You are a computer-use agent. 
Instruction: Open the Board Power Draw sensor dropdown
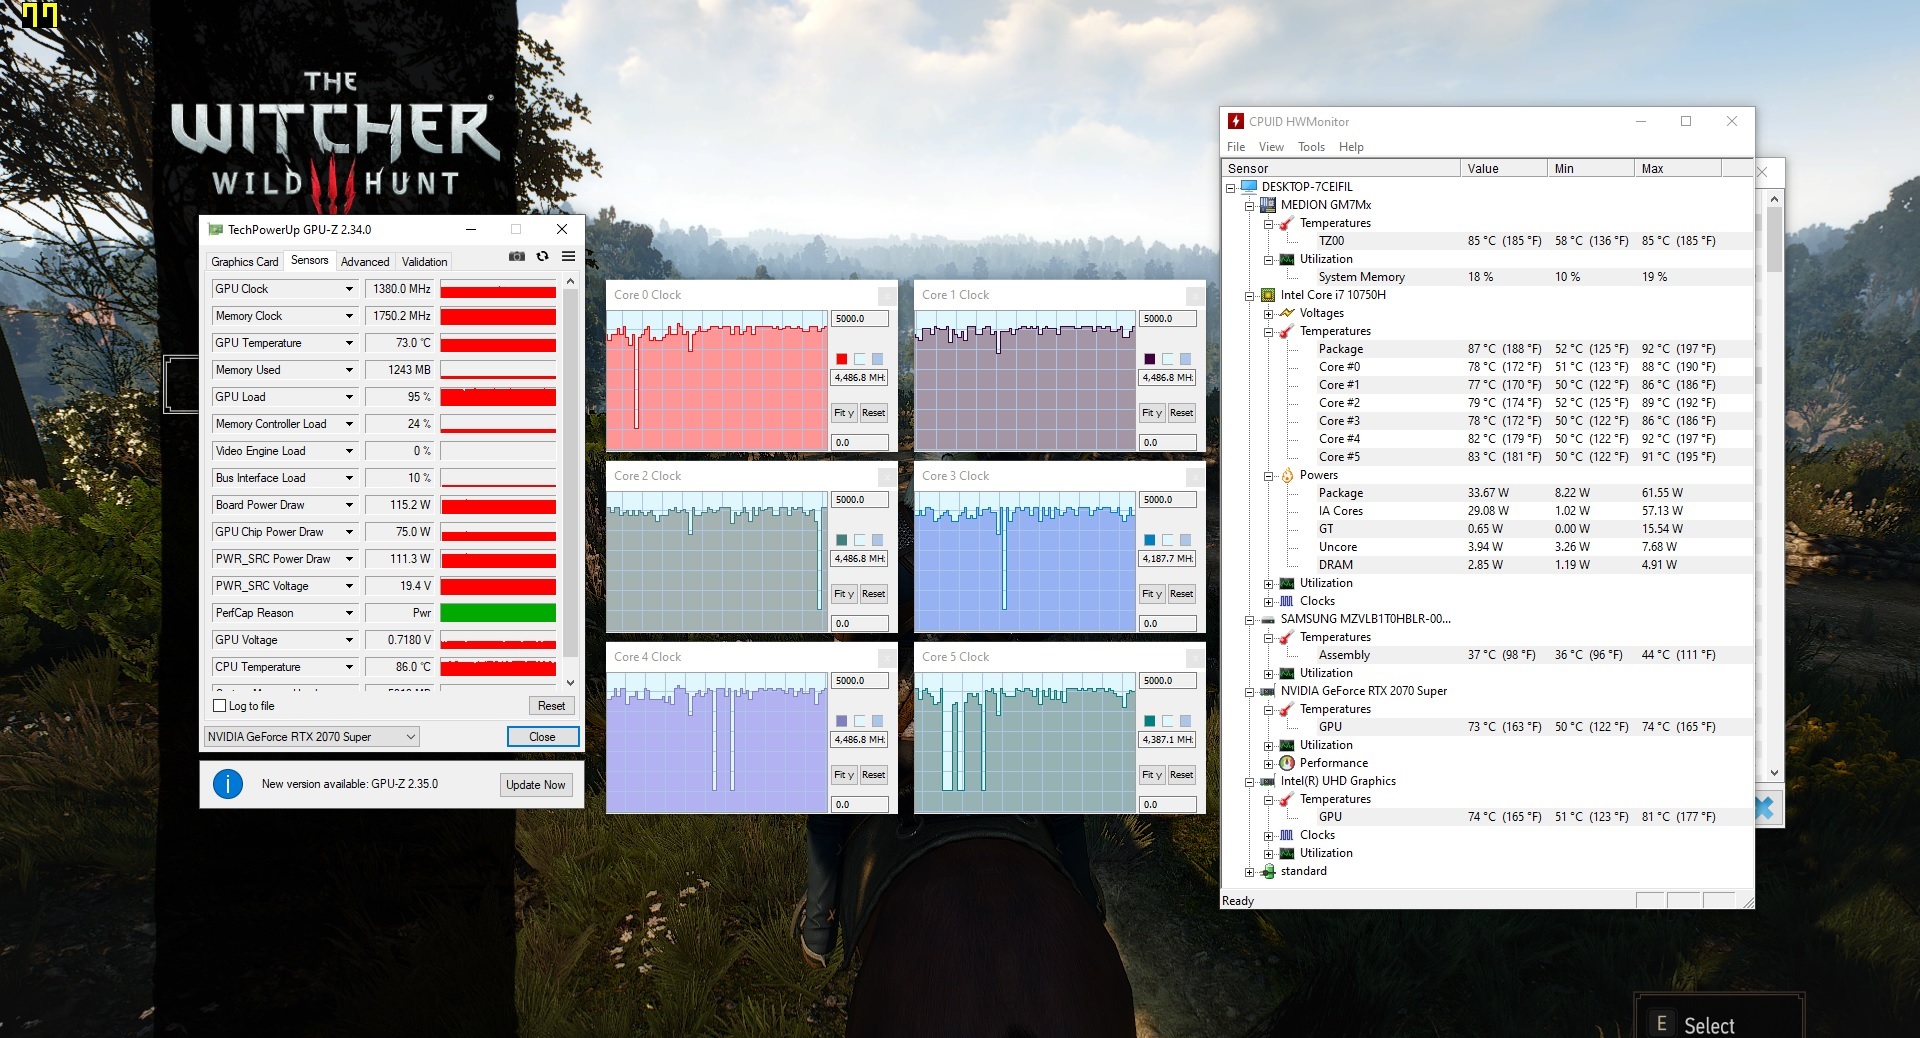(349, 505)
